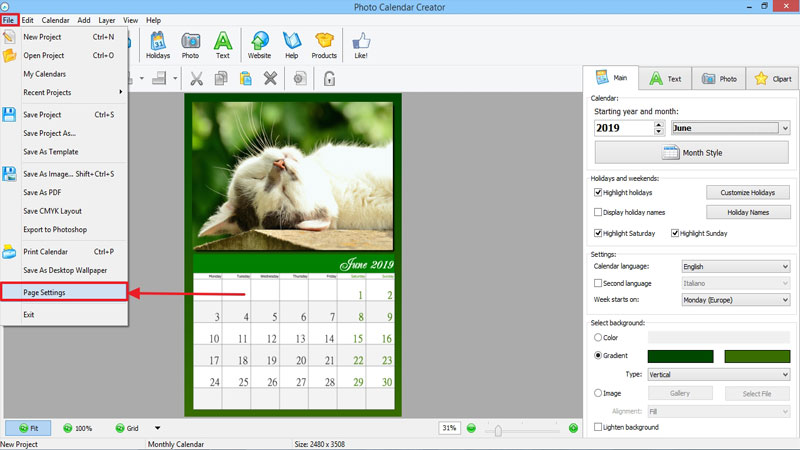Image resolution: width=800 pixels, height=450 pixels.
Task: Click the year stepper arrows
Action: coord(659,128)
